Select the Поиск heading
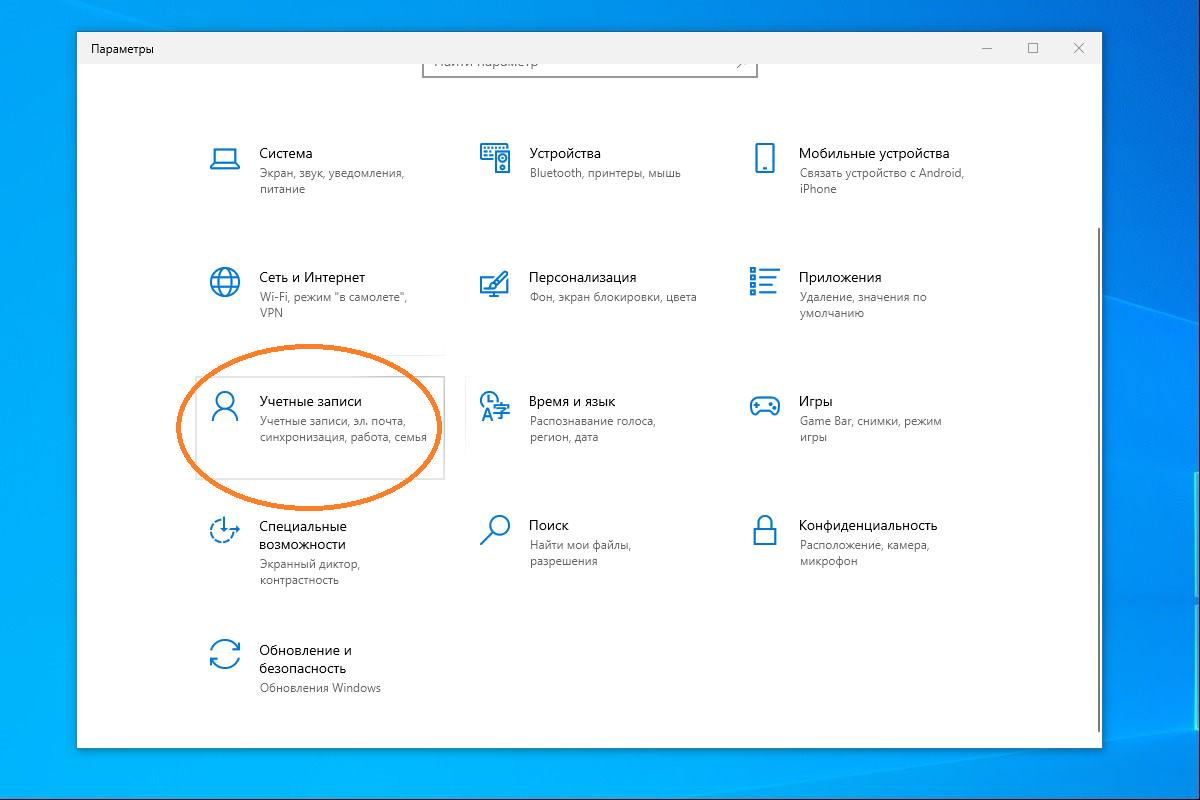 (549, 526)
